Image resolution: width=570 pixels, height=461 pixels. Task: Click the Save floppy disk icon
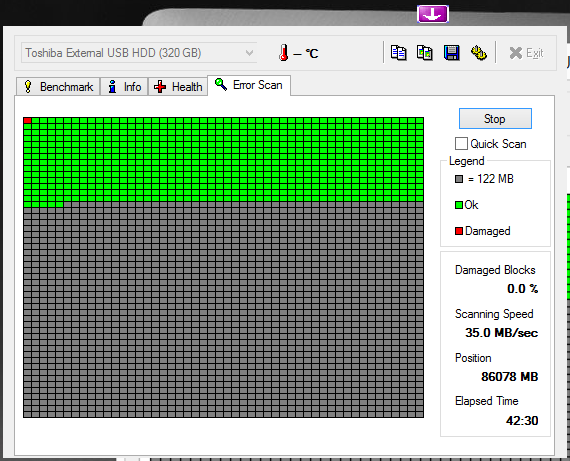451,53
